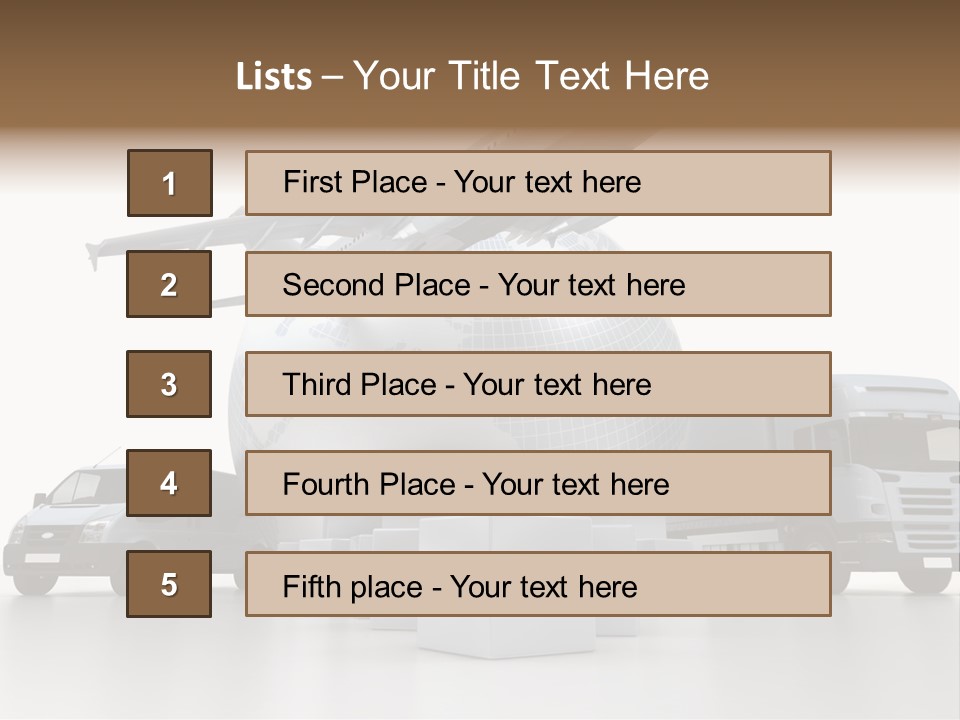Click the number 1 box
This screenshot has height=720, width=960.
170,183
